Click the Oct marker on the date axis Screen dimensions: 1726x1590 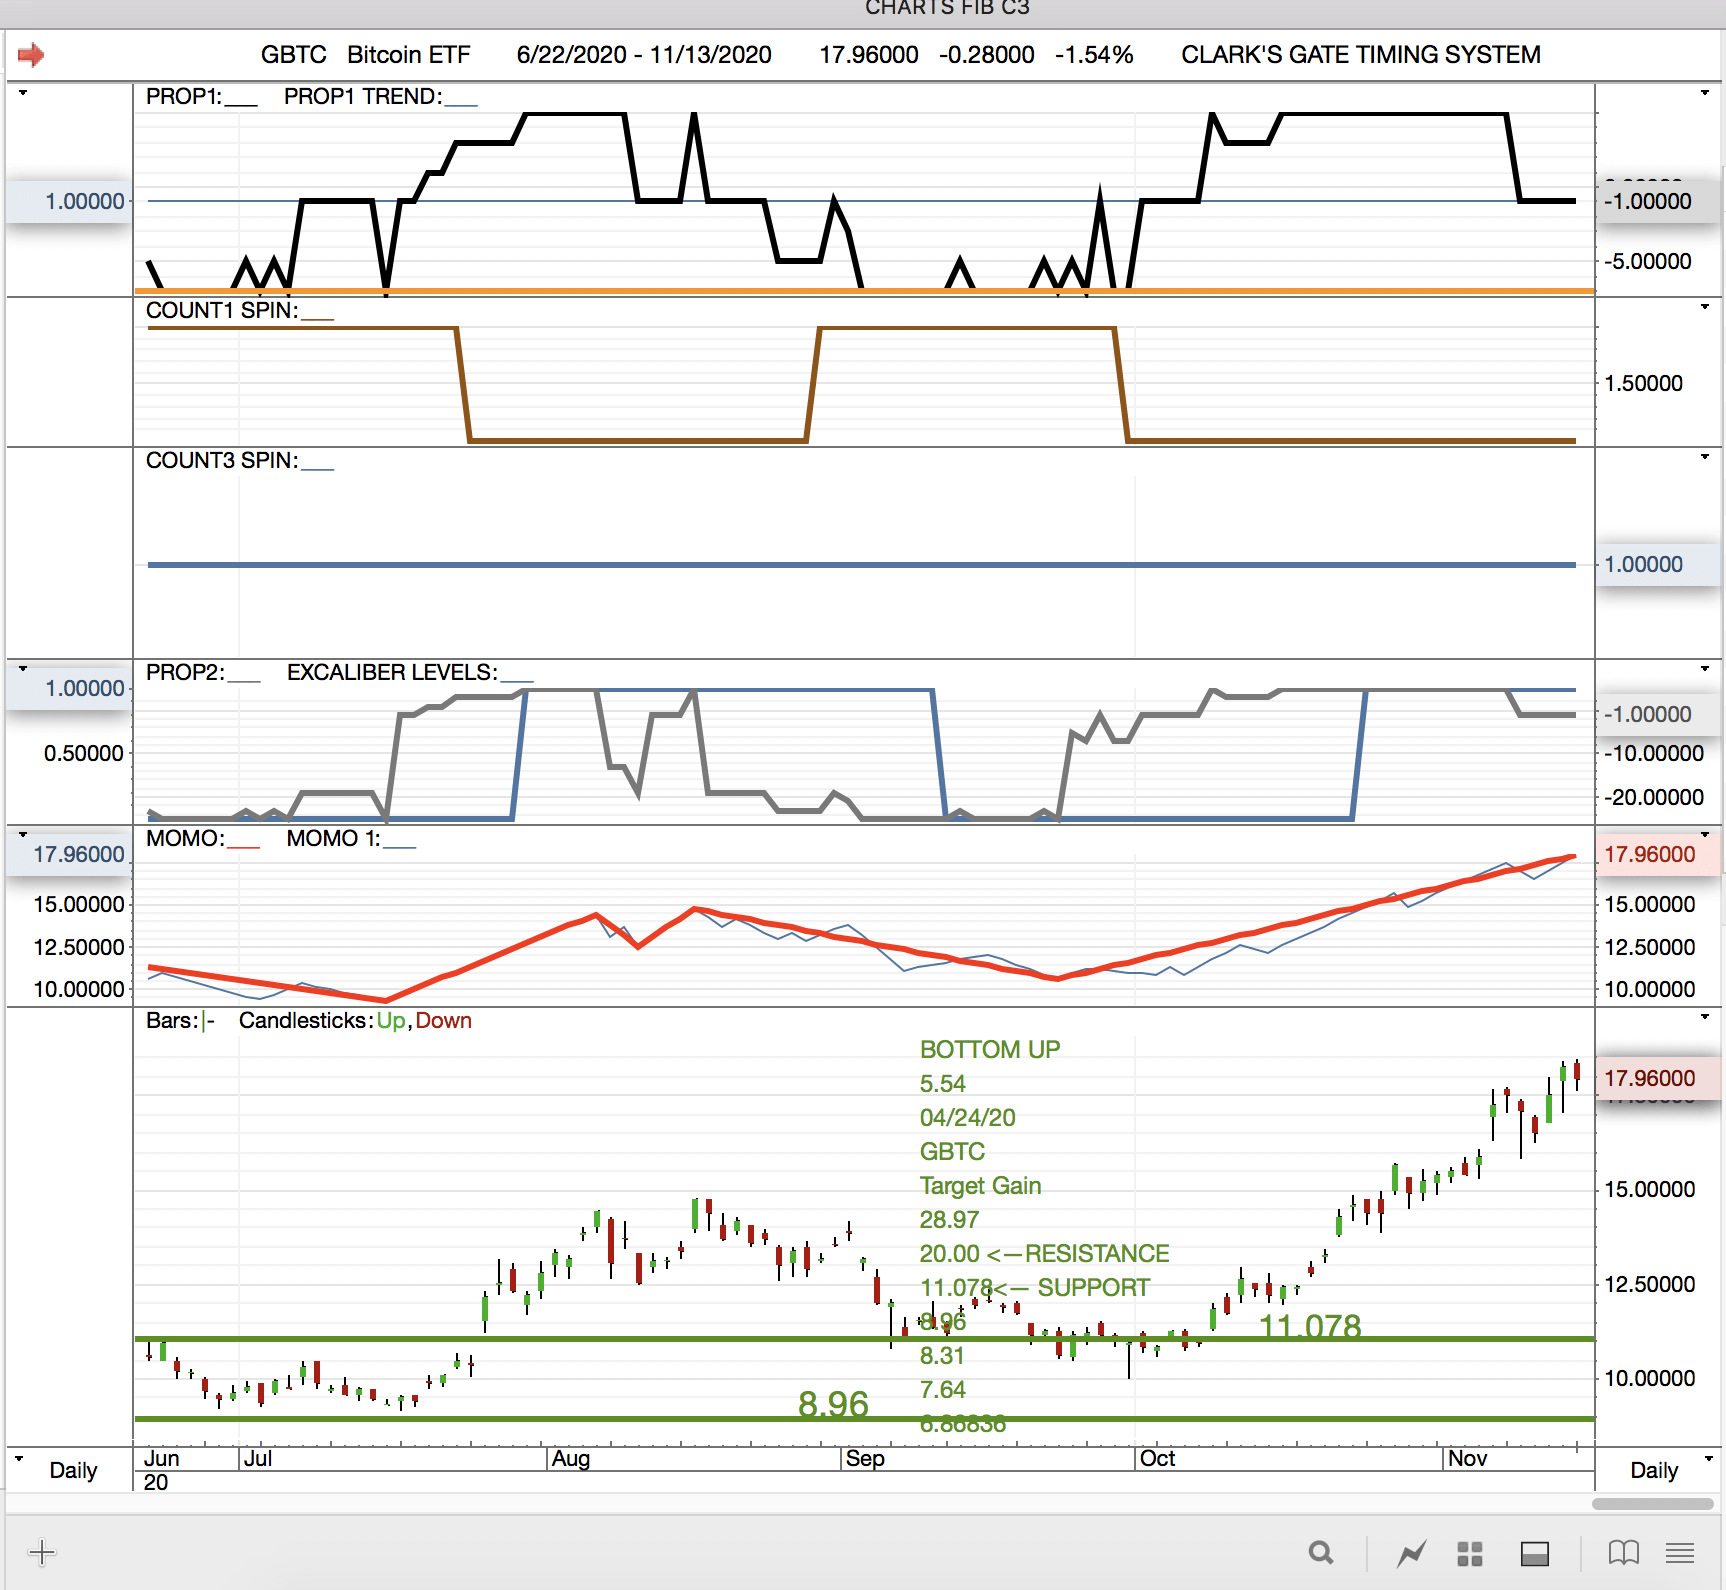1157,1458
